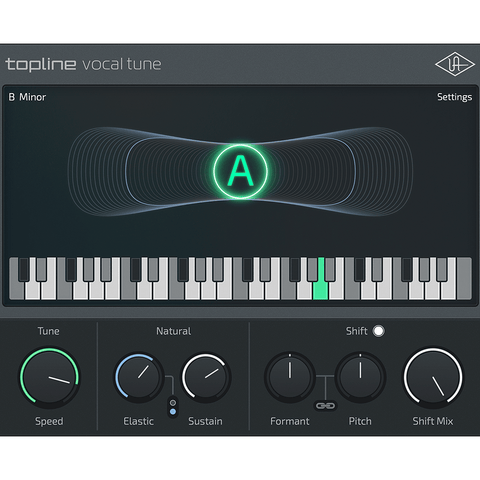Adjust the Shift Mix knob
Viewport: 480px width, 480px height.
tap(433, 377)
